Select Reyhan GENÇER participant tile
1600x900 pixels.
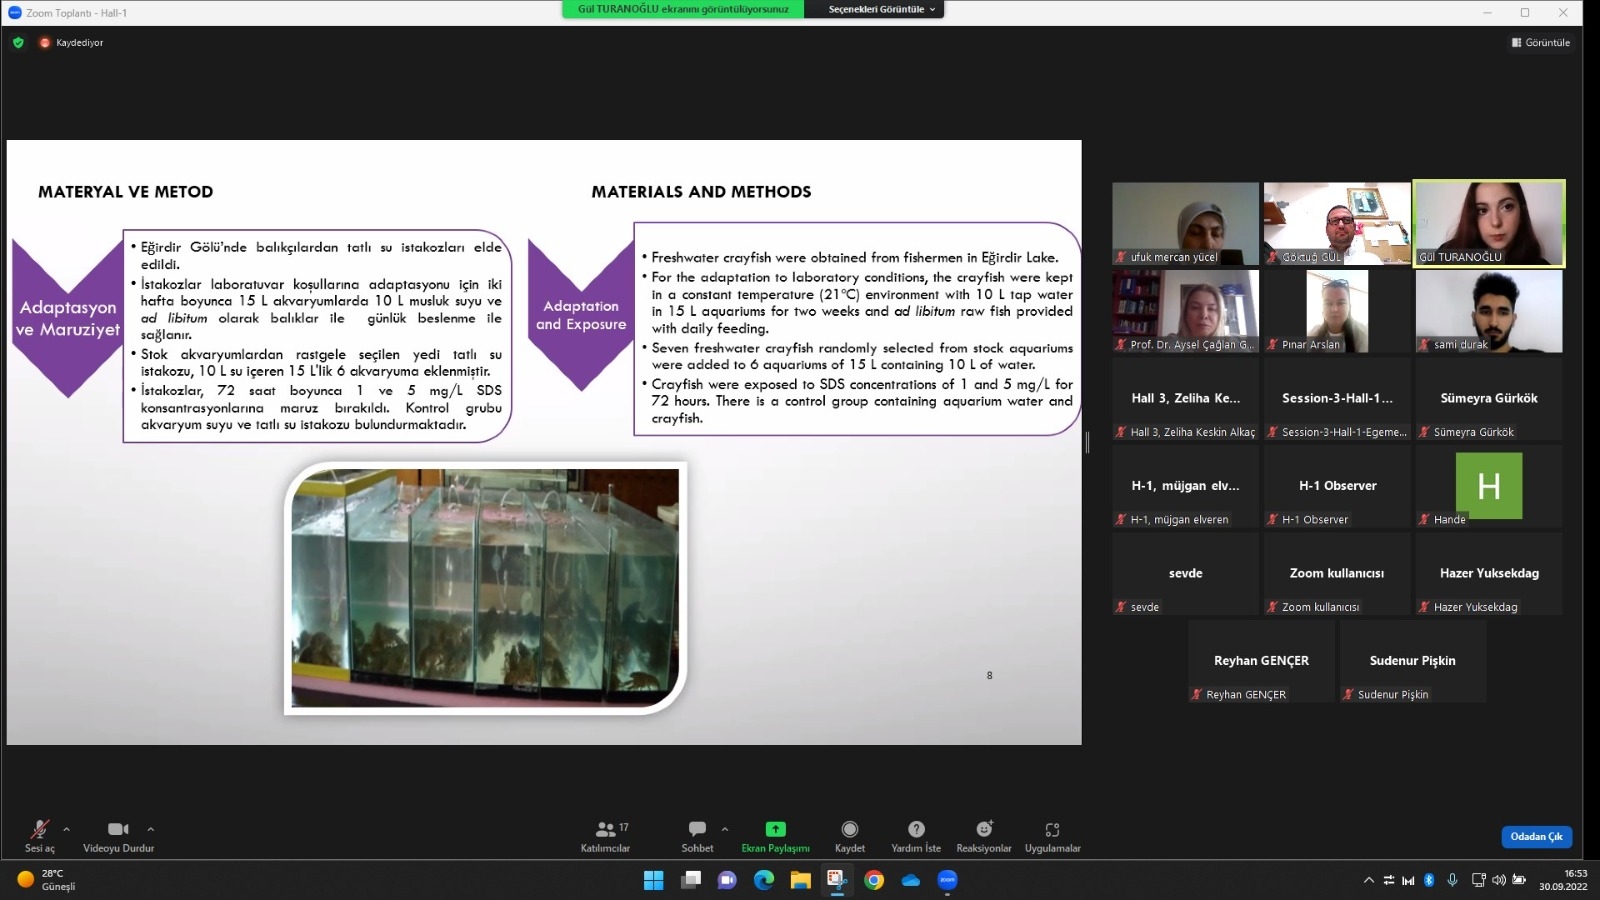point(1261,661)
